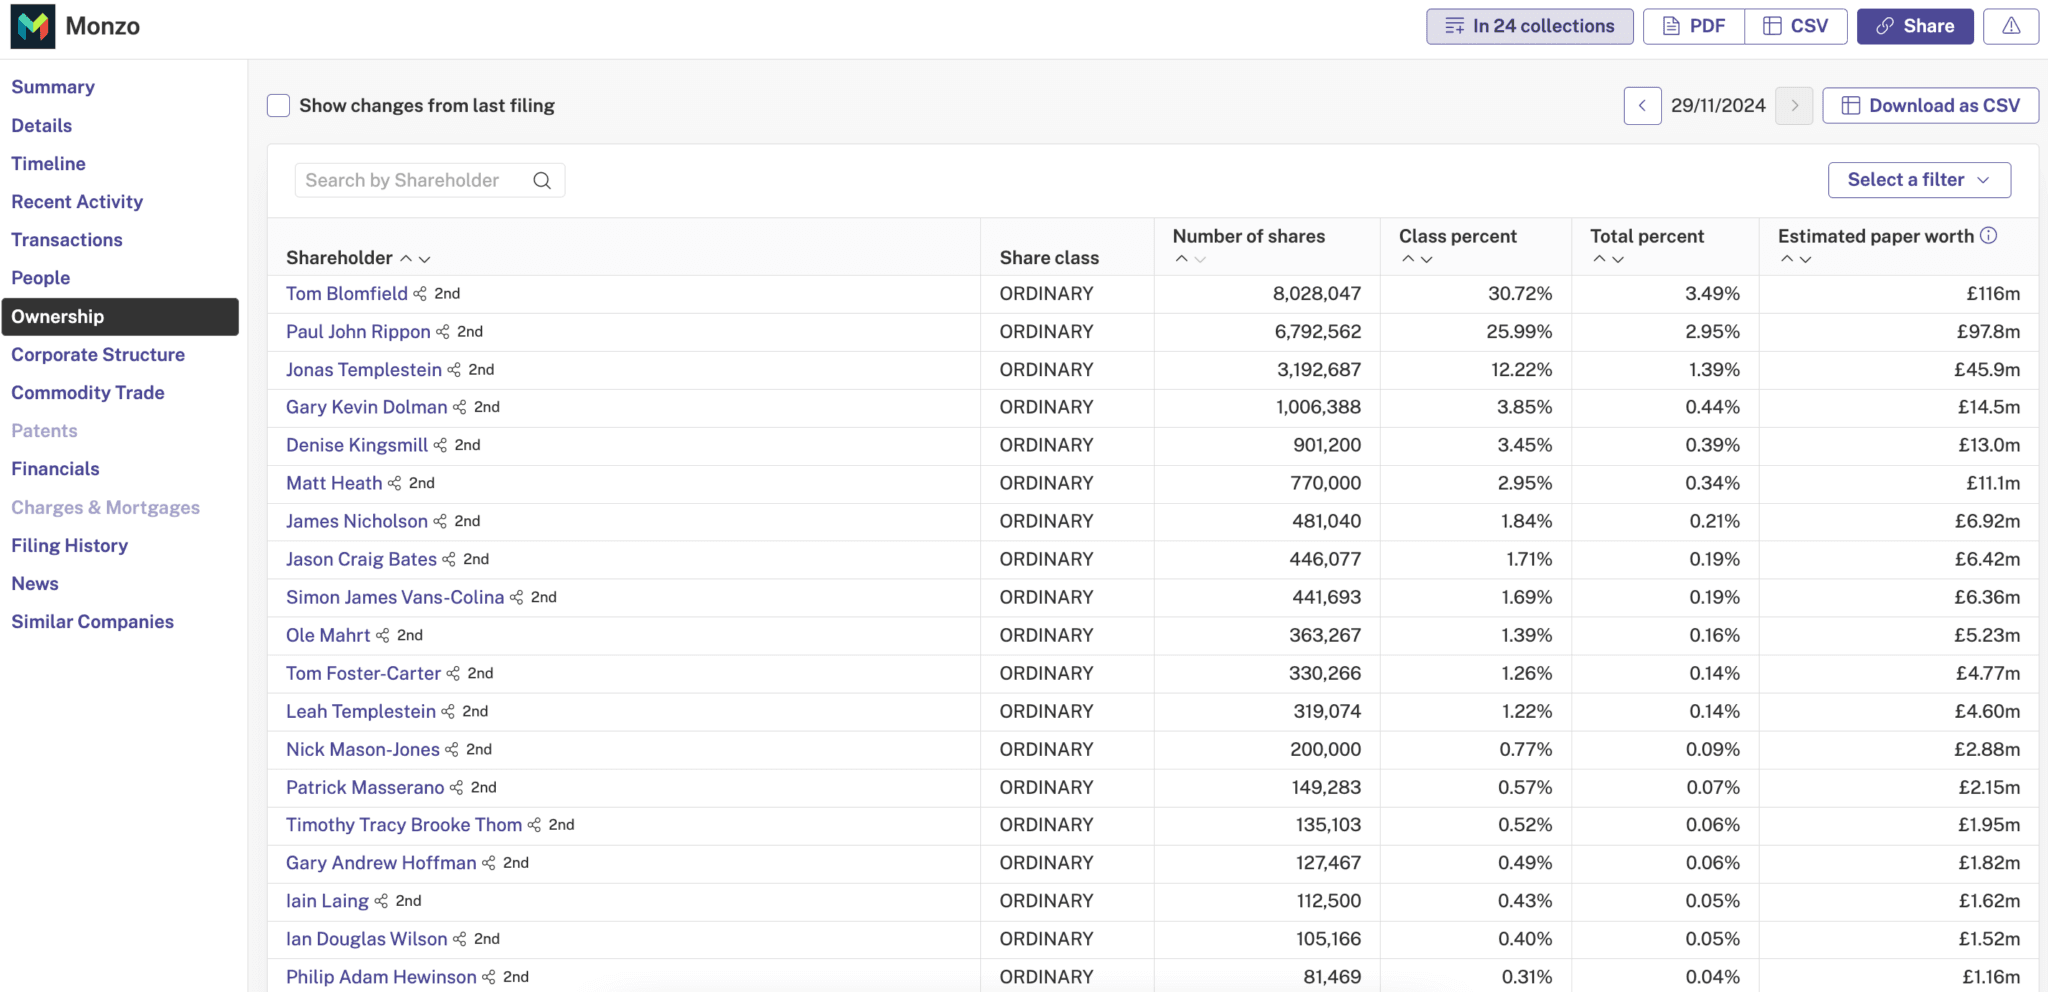This screenshot has height=992, width=2048.
Task: Open Filing History in the sidebar
Action: tap(70, 546)
